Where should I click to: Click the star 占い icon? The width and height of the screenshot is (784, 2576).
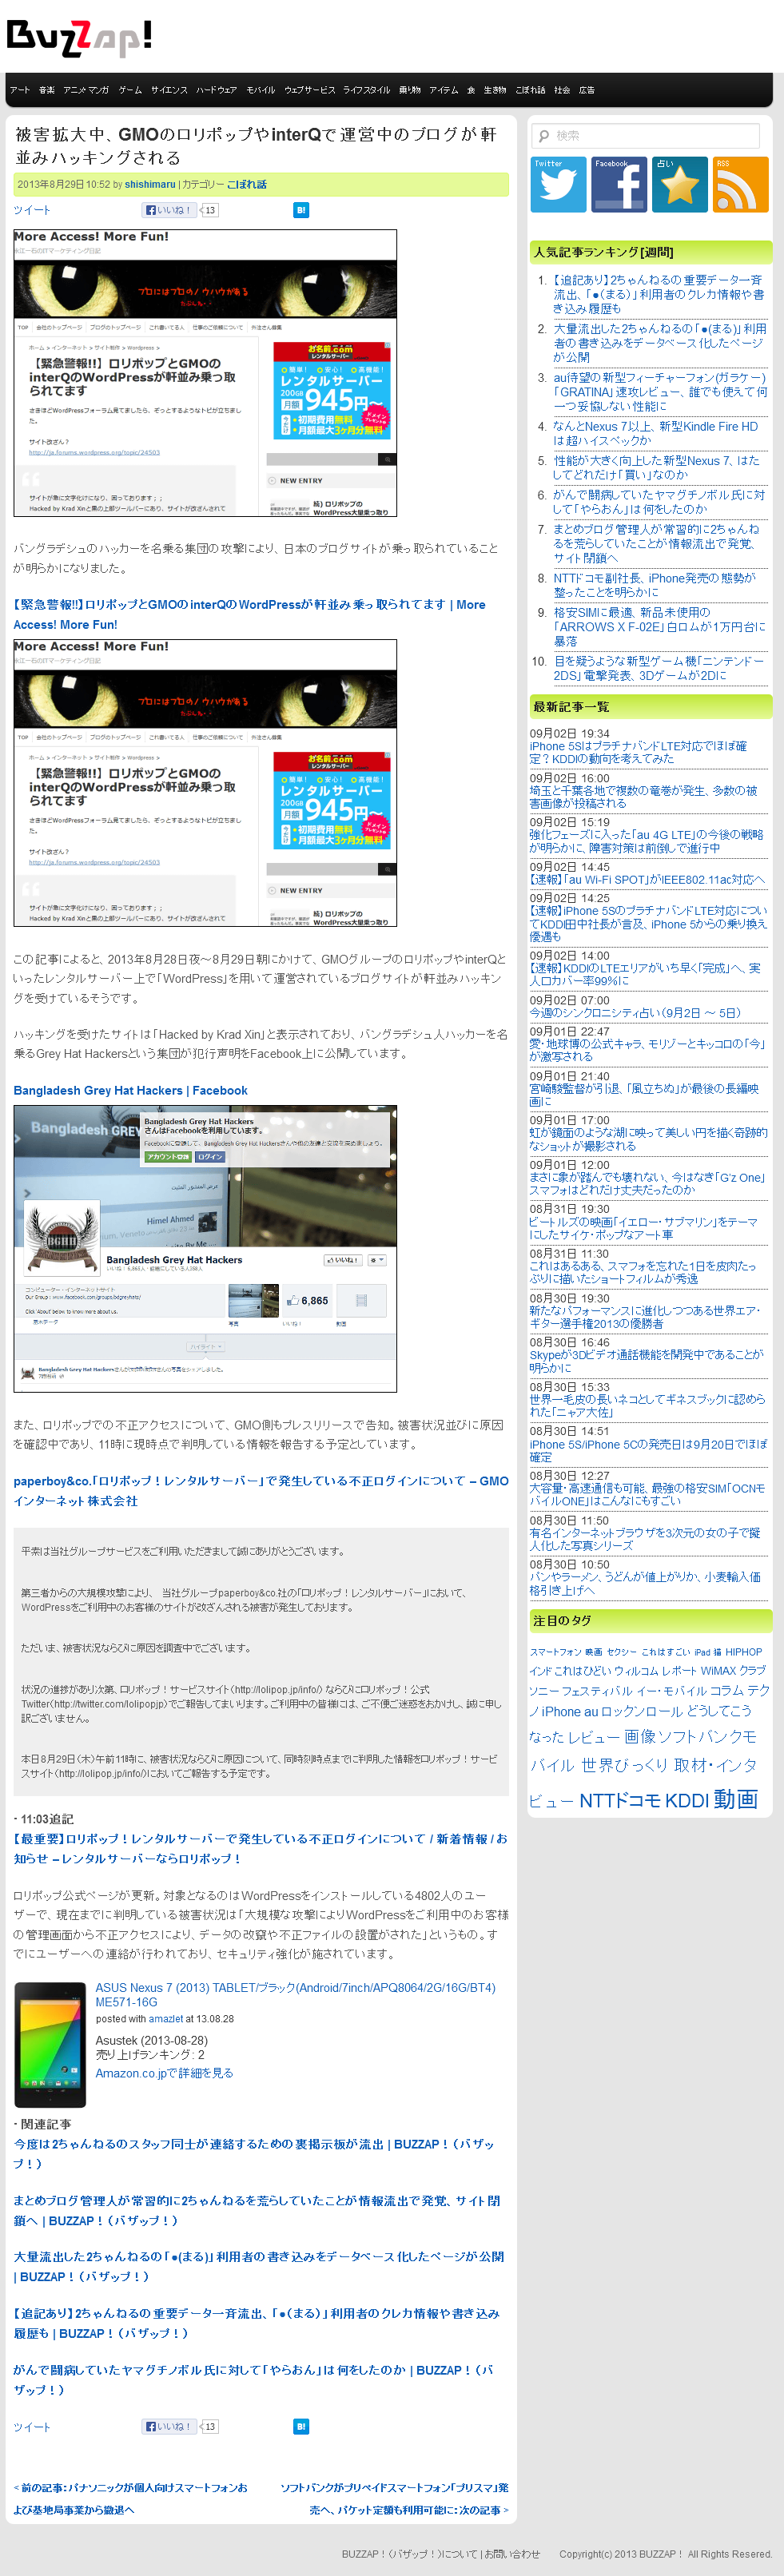[x=679, y=185]
